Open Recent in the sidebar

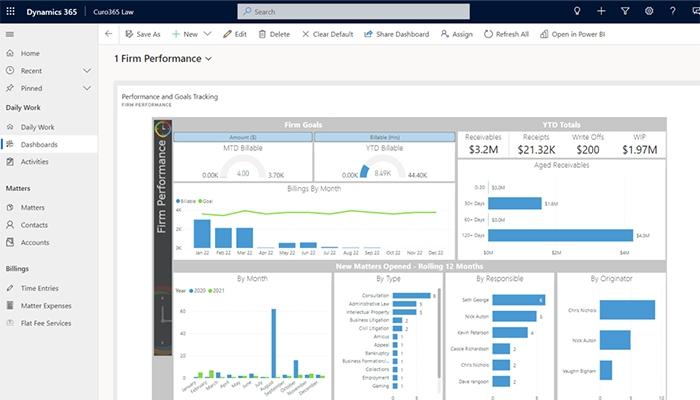[x=31, y=71]
